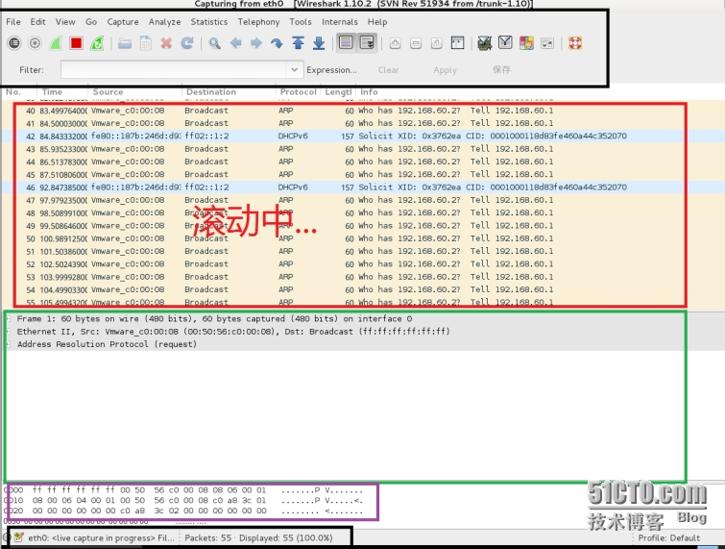Click the Clear filter button
Image resolution: width=725 pixels, height=549 pixels.
[388, 70]
